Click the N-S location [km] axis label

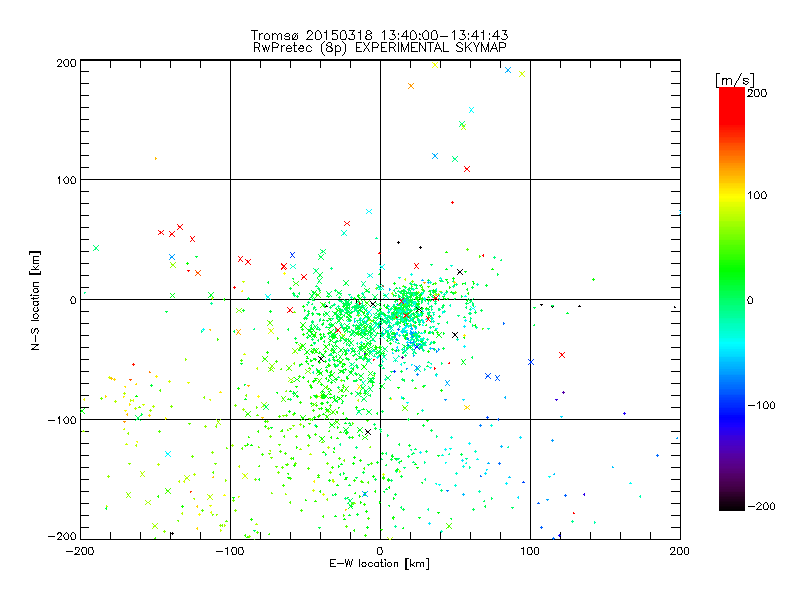coord(35,300)
